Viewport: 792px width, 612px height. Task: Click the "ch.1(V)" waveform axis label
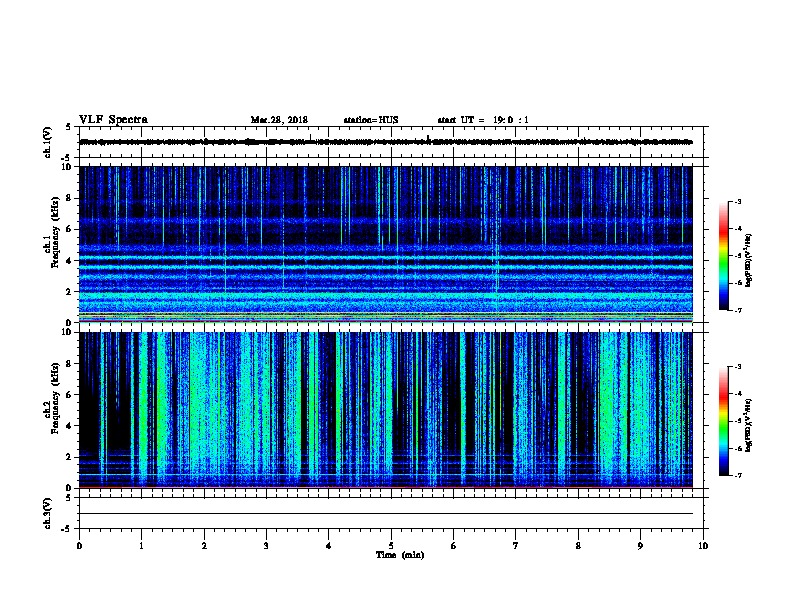[x=47, y=142]
